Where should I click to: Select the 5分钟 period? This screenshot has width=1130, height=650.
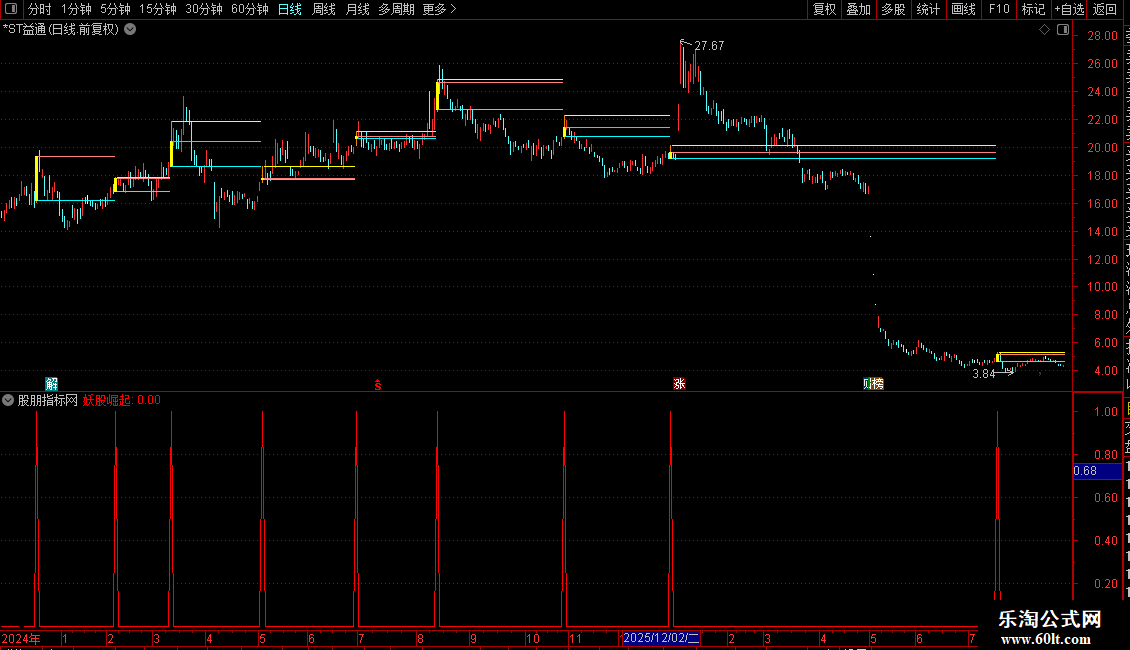(115, 9)
